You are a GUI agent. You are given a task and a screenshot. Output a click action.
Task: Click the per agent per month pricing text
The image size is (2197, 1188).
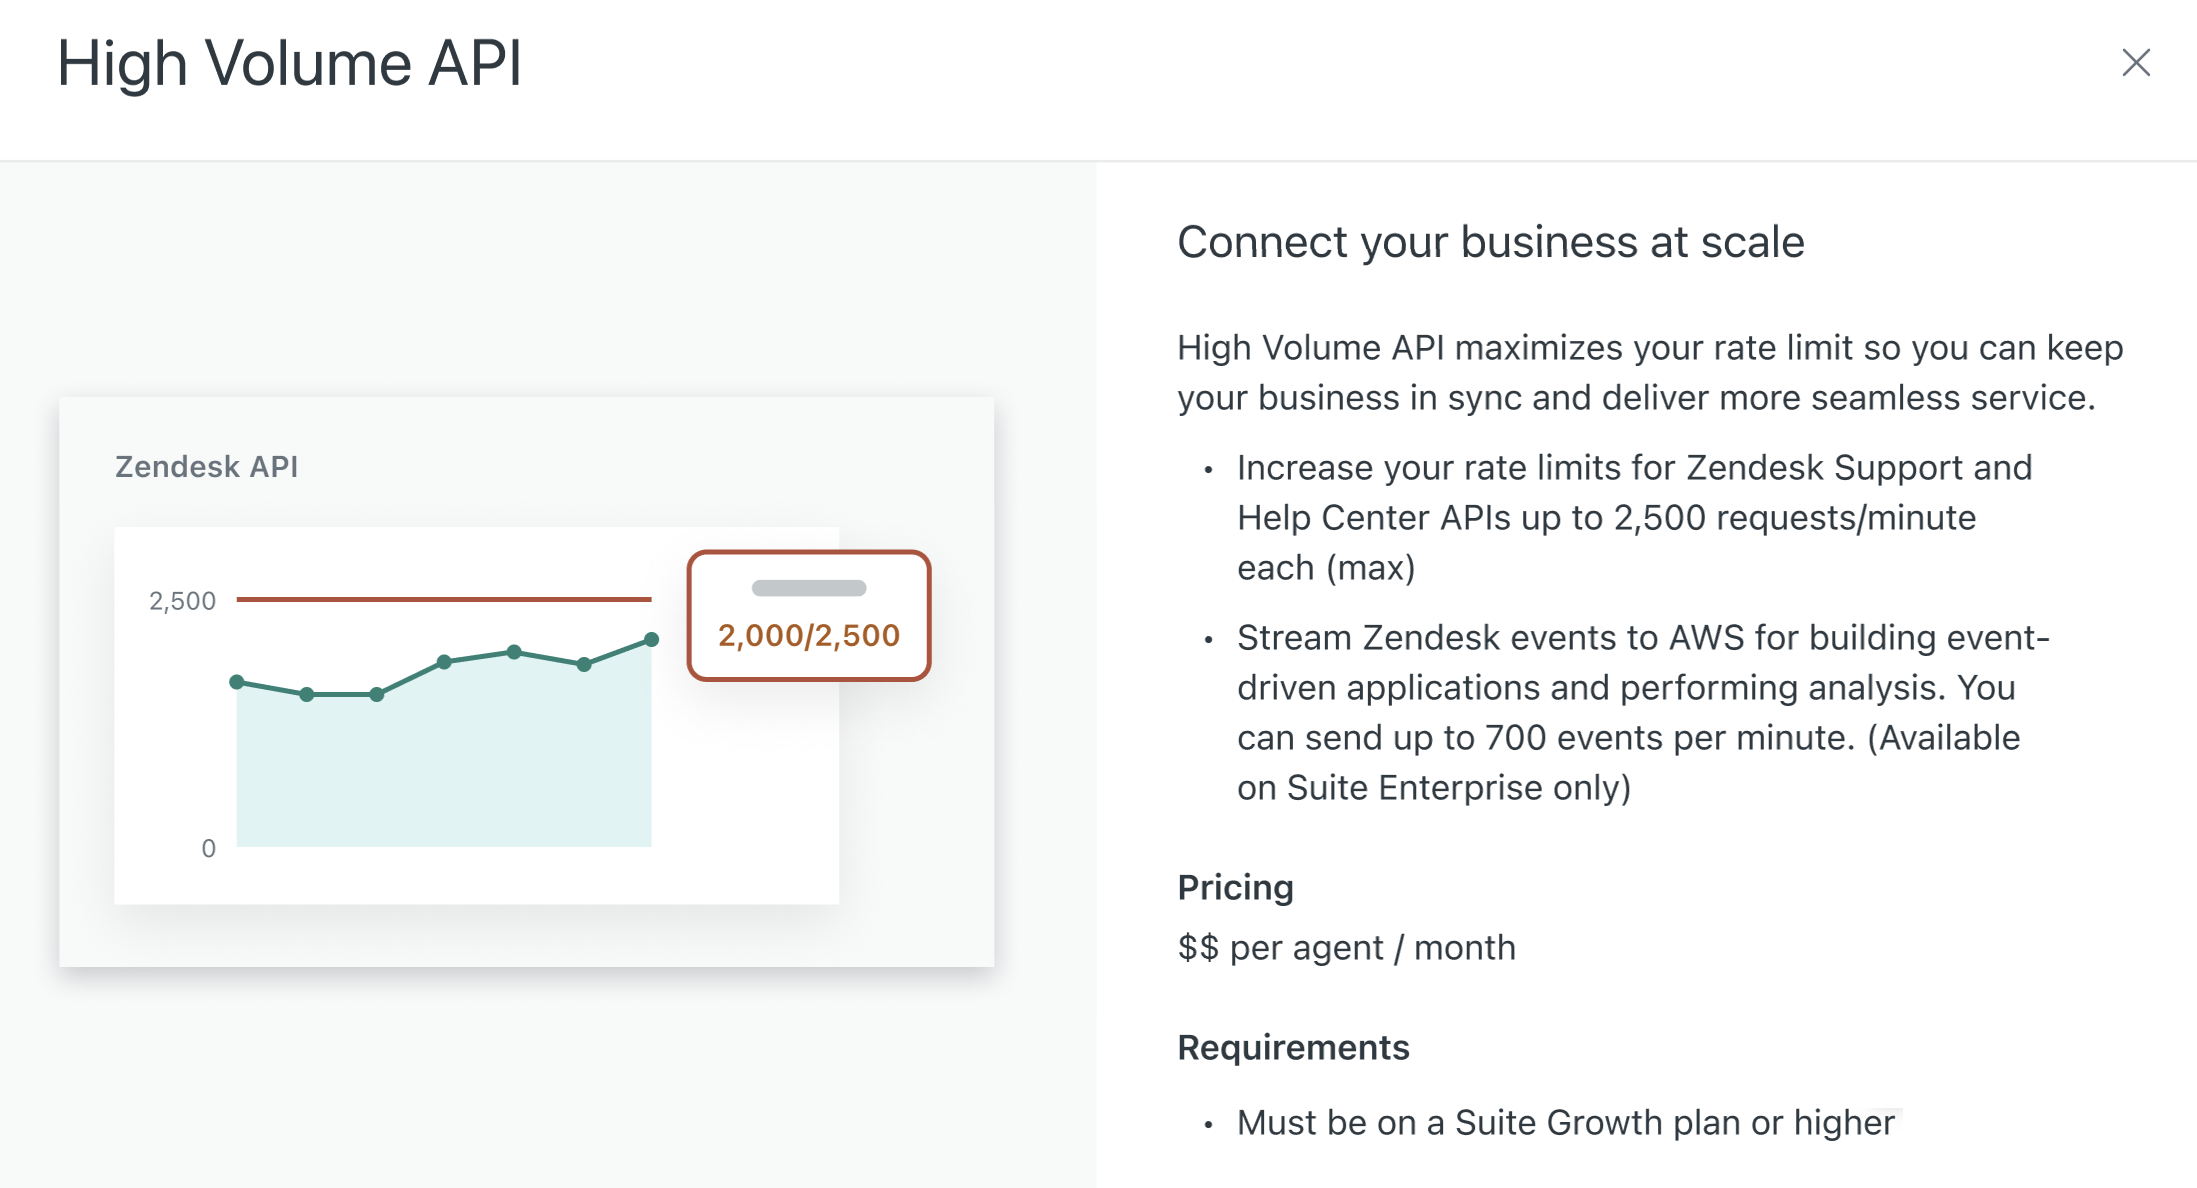pos(1346,947)
